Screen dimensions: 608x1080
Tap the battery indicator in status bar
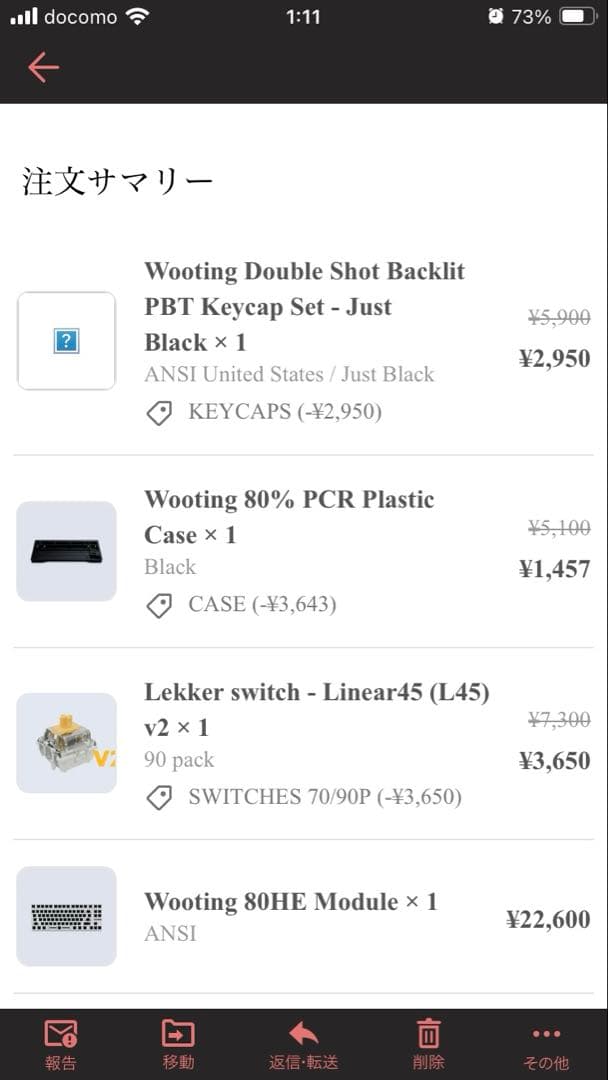coord(578,17)
